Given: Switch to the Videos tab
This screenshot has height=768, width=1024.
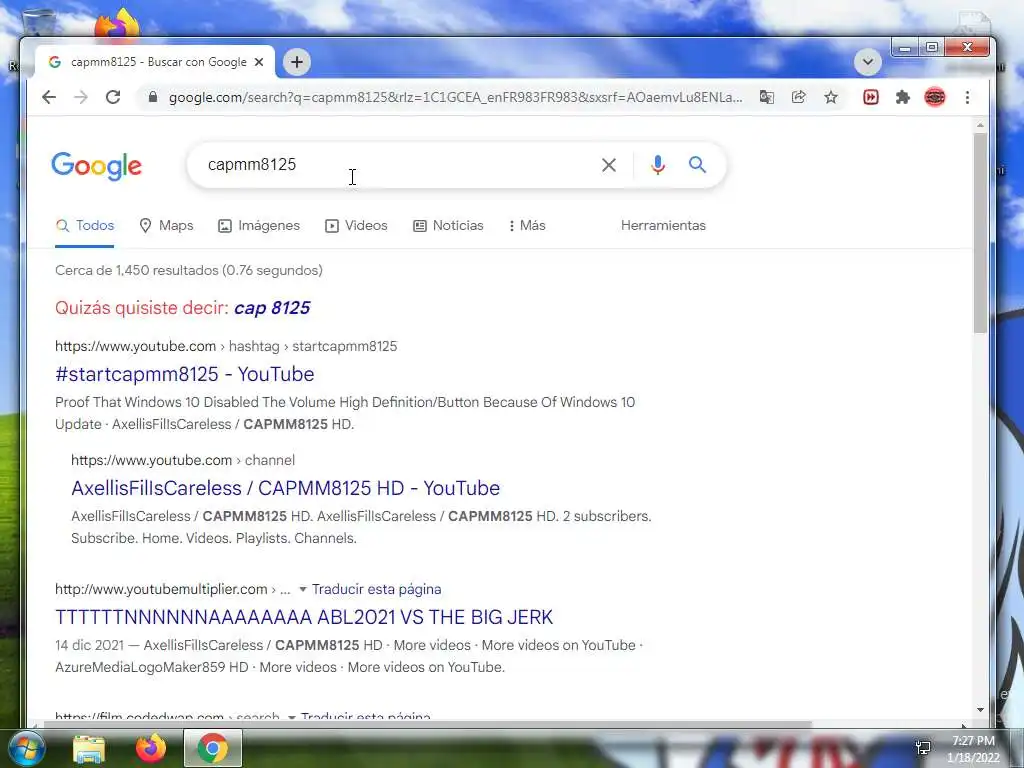Looking at the screenshot, I should point(356,225).
